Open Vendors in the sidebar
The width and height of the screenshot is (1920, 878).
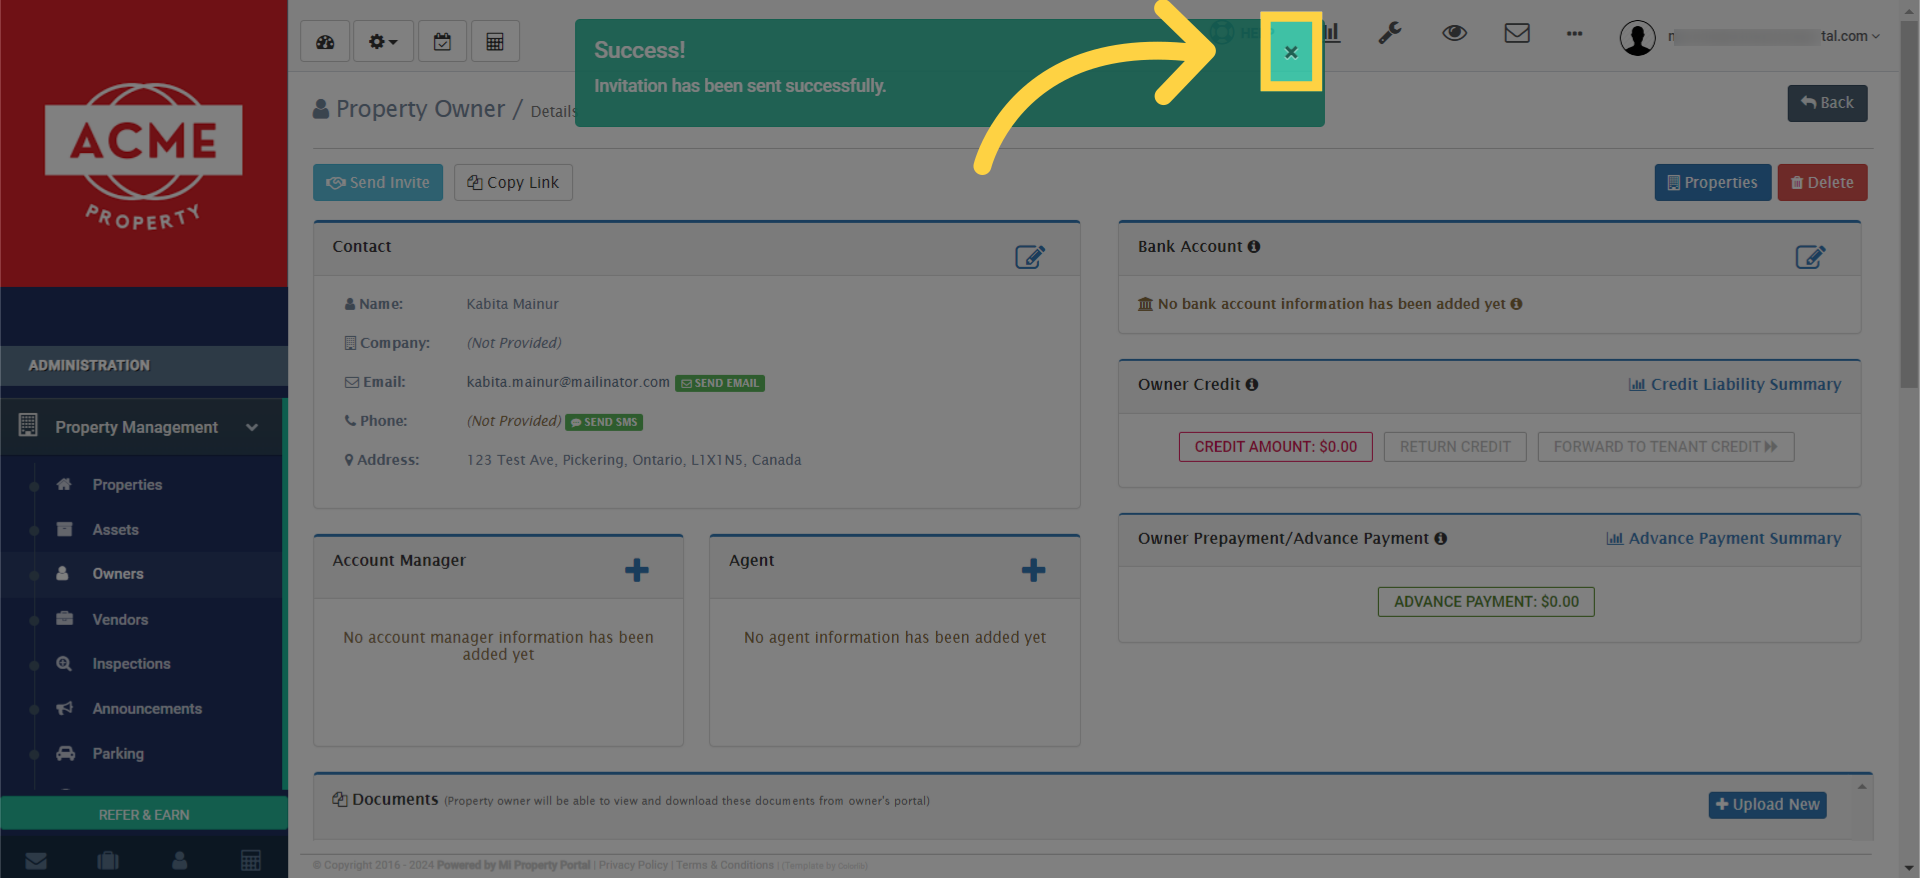[x=120, y=620]
